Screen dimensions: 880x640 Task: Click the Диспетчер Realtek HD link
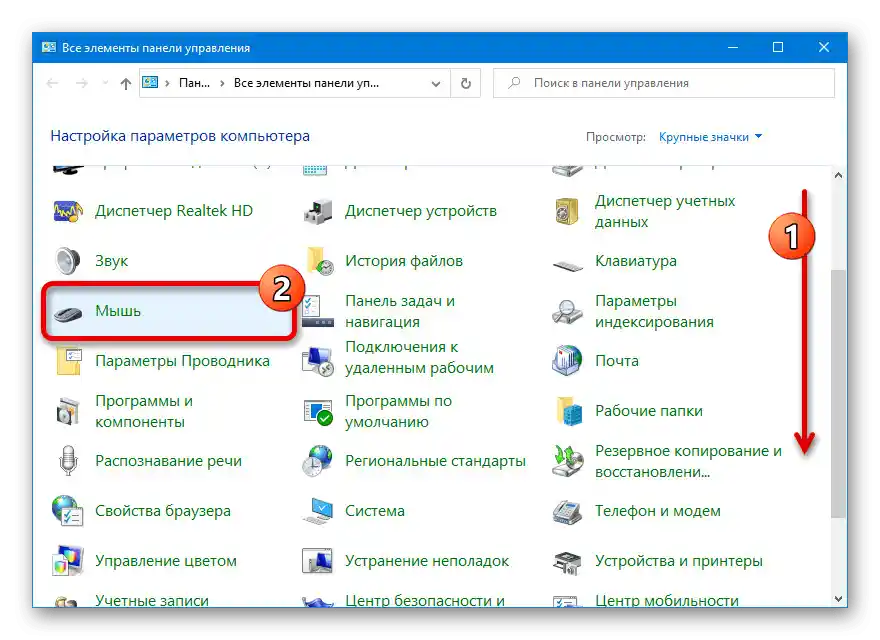click(174, 211)
